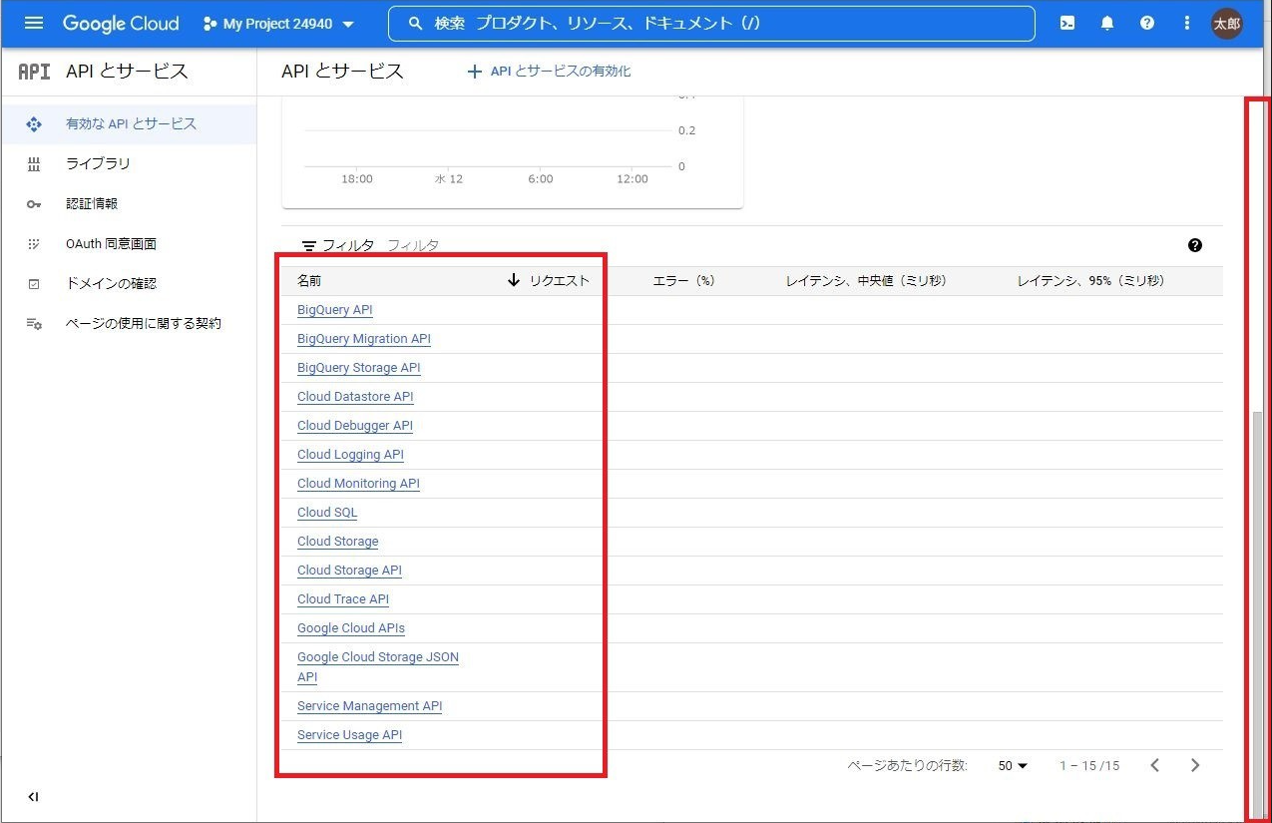Click the ページあたりの行数 label

tap(907, 766)
